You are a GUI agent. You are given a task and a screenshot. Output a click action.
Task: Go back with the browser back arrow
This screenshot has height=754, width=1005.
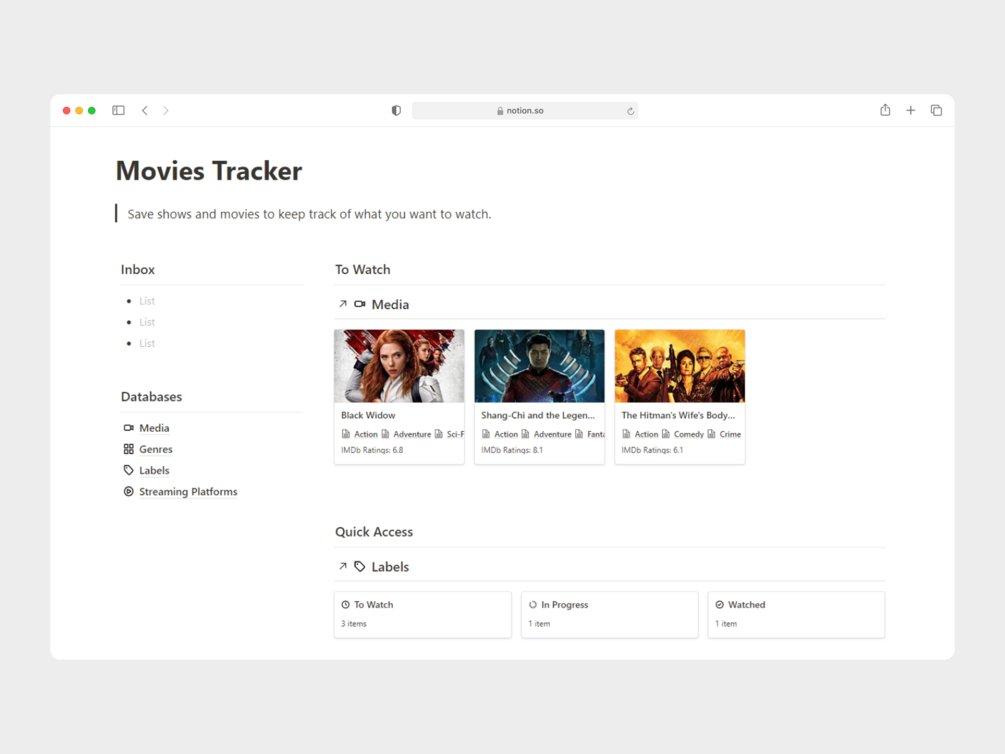click(x=145, y=110)
